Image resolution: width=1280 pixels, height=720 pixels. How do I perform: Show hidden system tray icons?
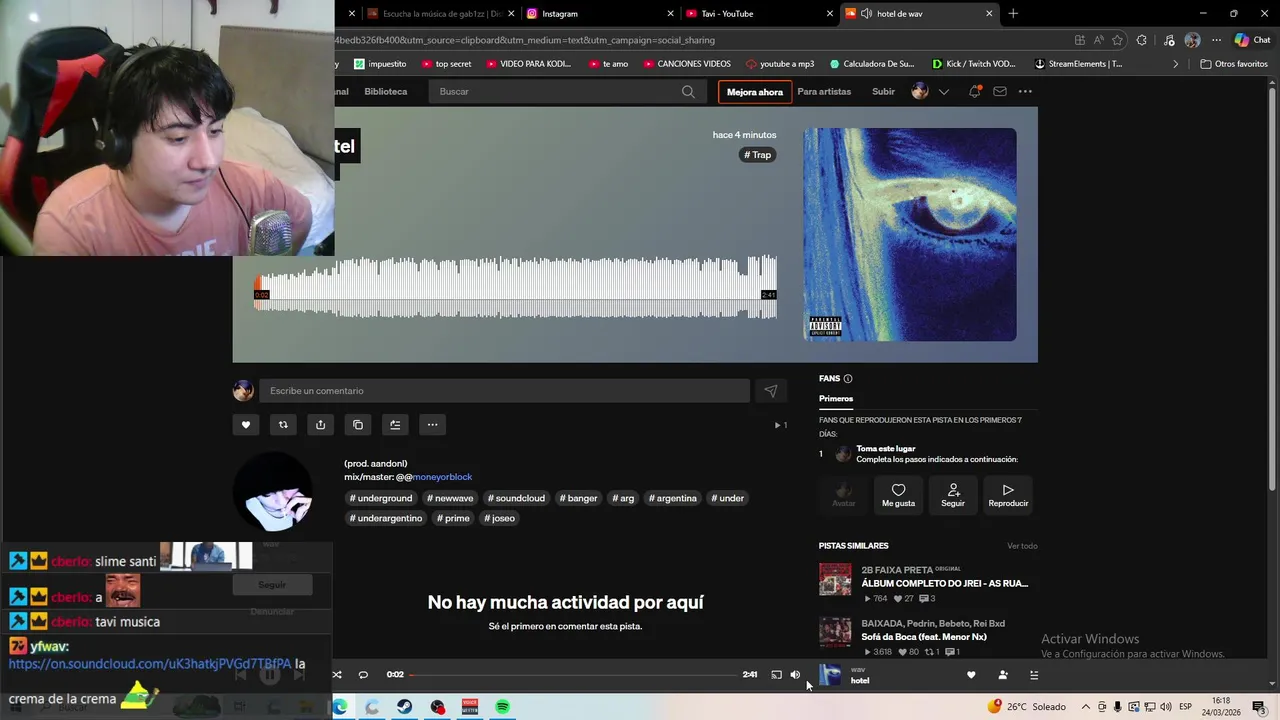(x=1087, y=707)
